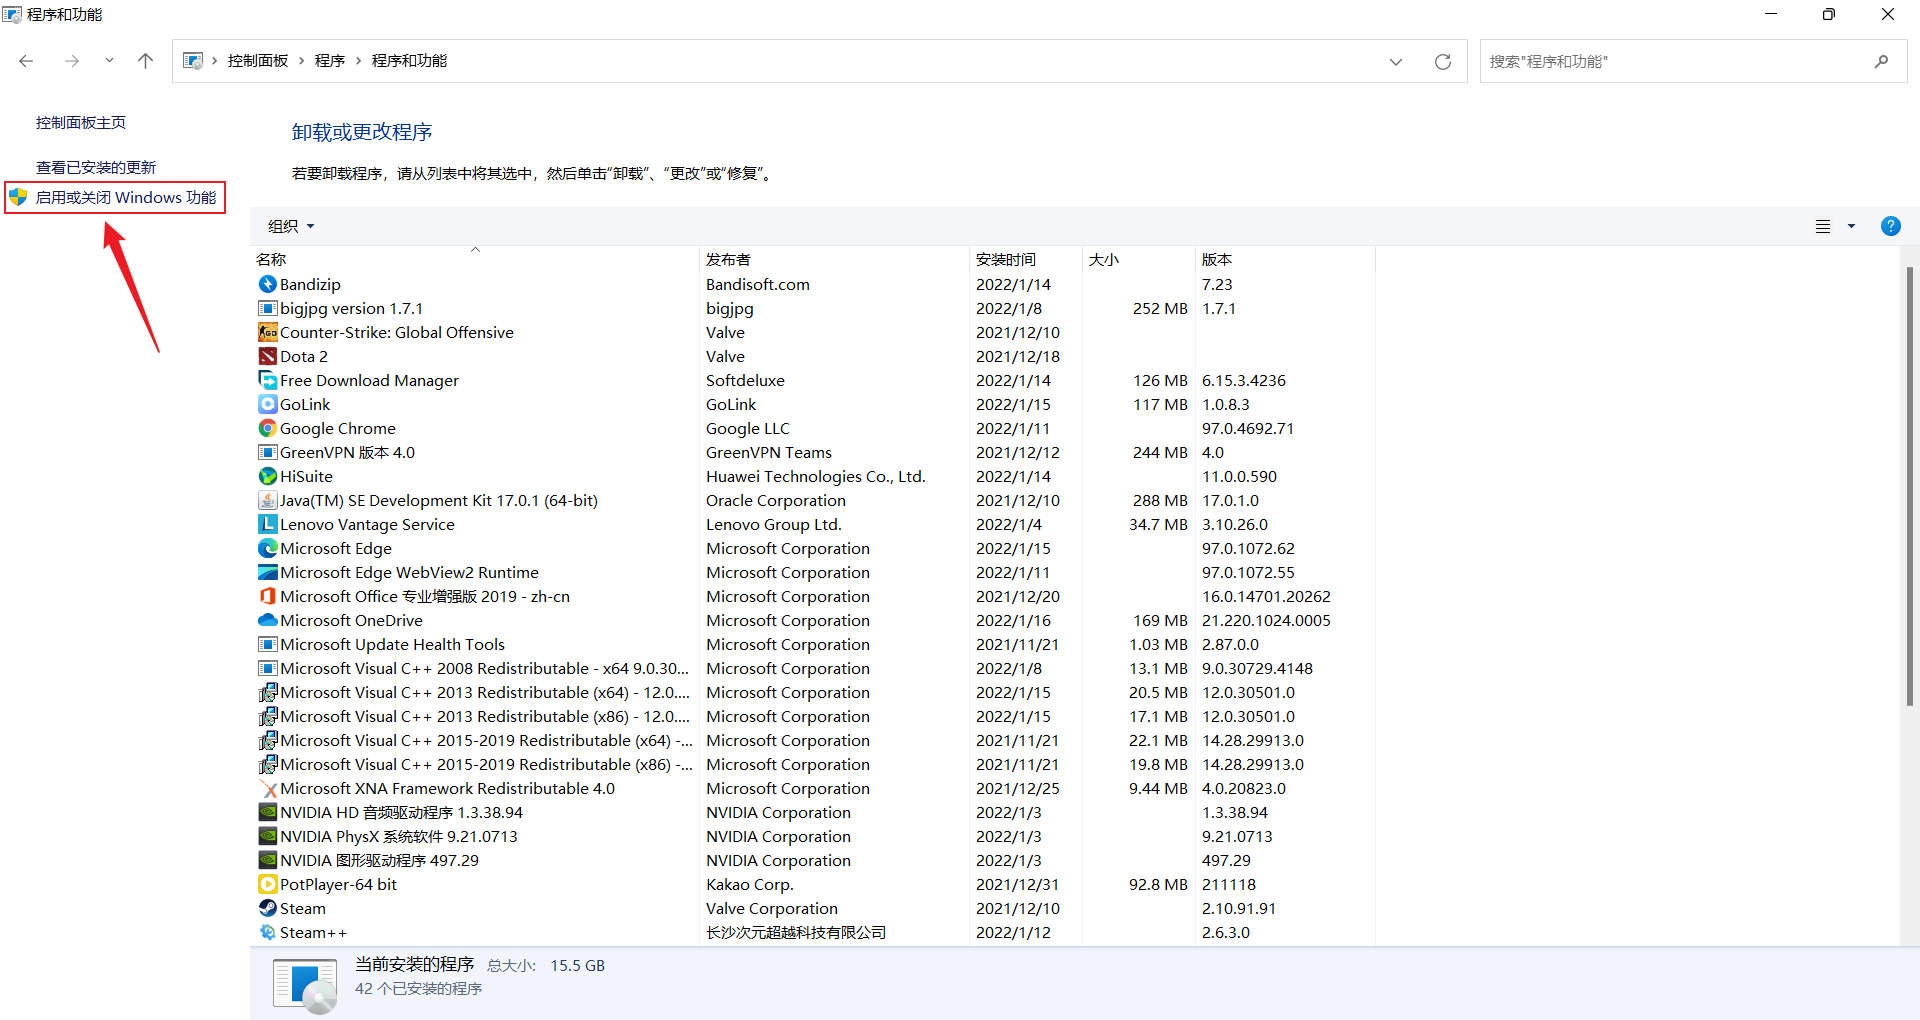Open the view options dropdown arrow
The image size is (1920, 1020).
(1851, 226)
